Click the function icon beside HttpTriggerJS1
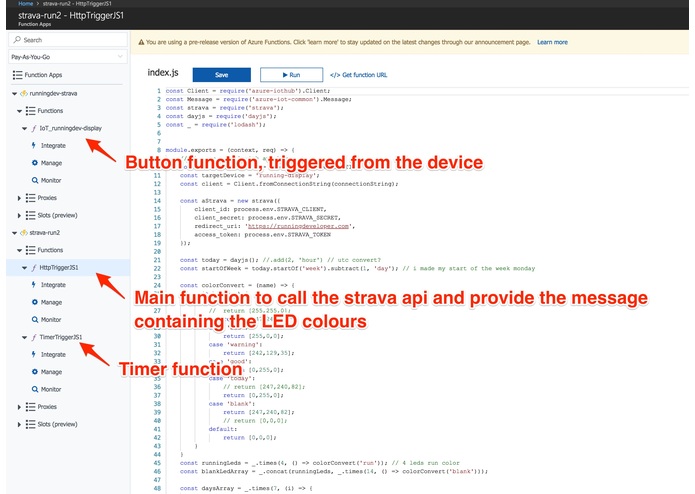The height and width of the screenshot is (494, 695). [34, 268]
